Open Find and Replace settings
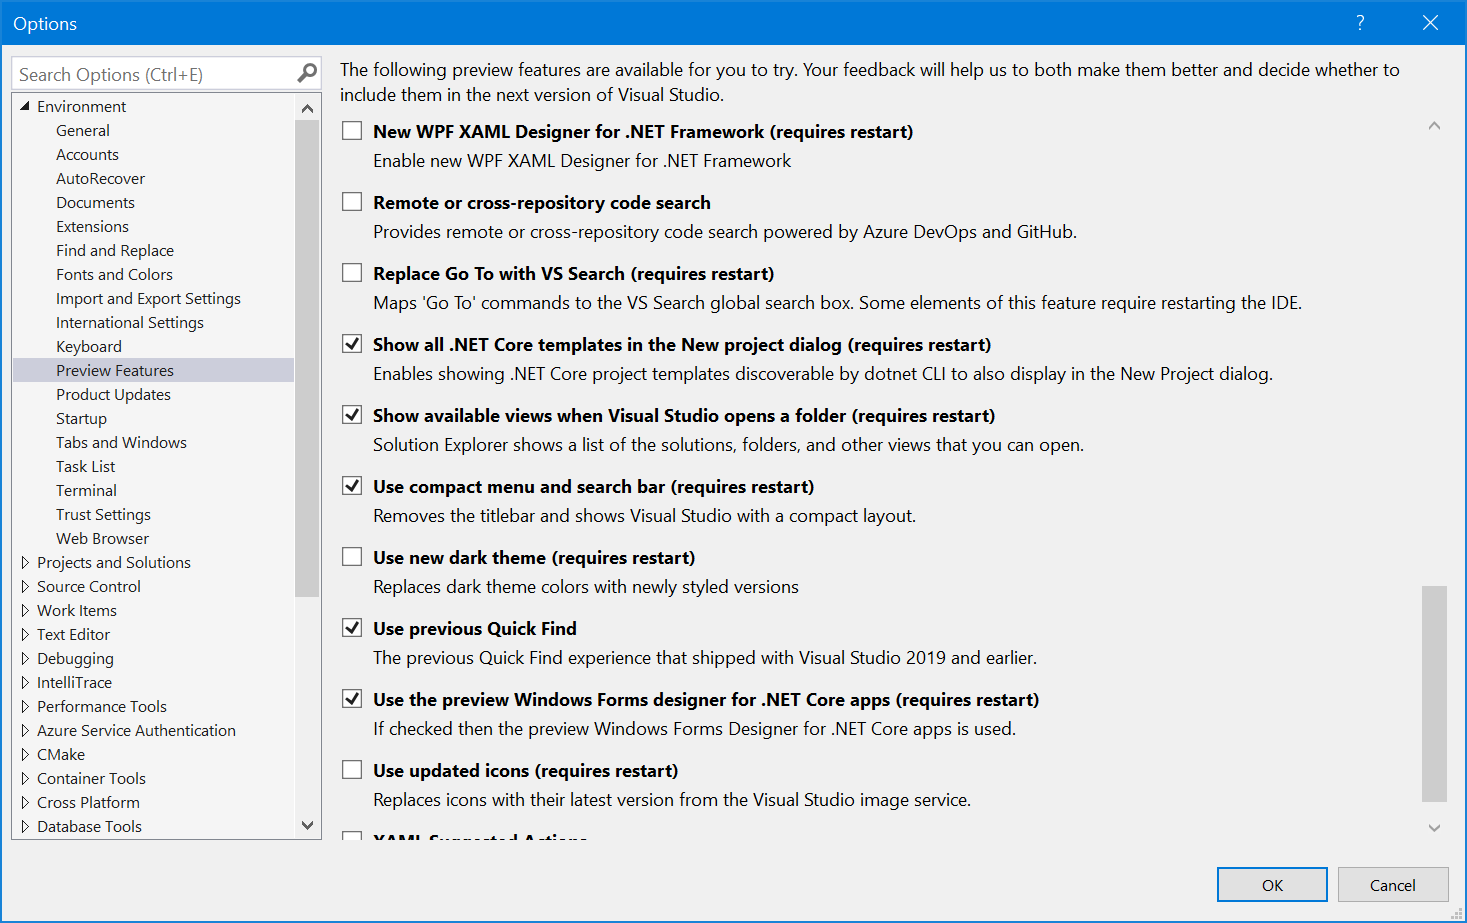This screenshot has width=1467, height=923. (x=115, y=250)
